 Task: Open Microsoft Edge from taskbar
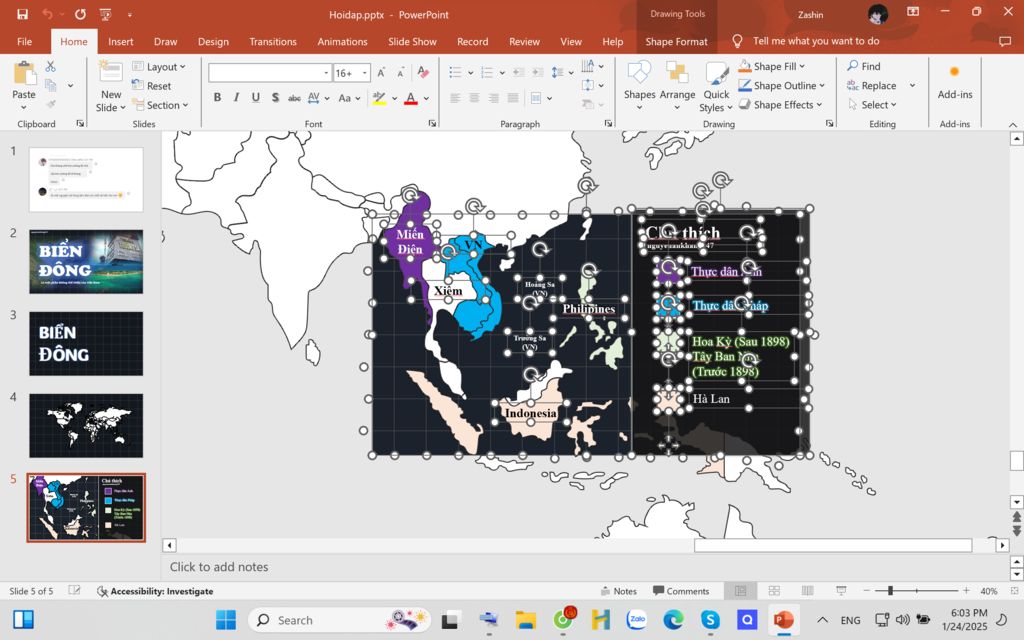click(673, 620)
